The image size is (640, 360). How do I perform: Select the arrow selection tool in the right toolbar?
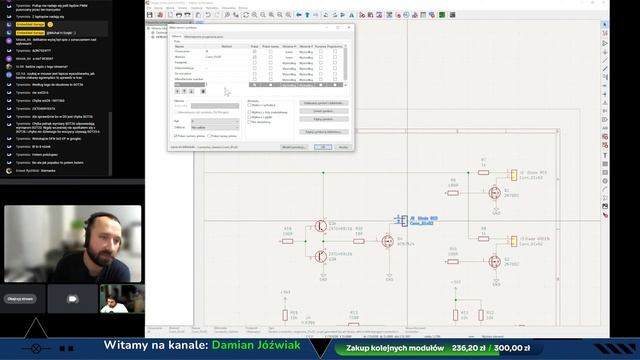(605, 24)
